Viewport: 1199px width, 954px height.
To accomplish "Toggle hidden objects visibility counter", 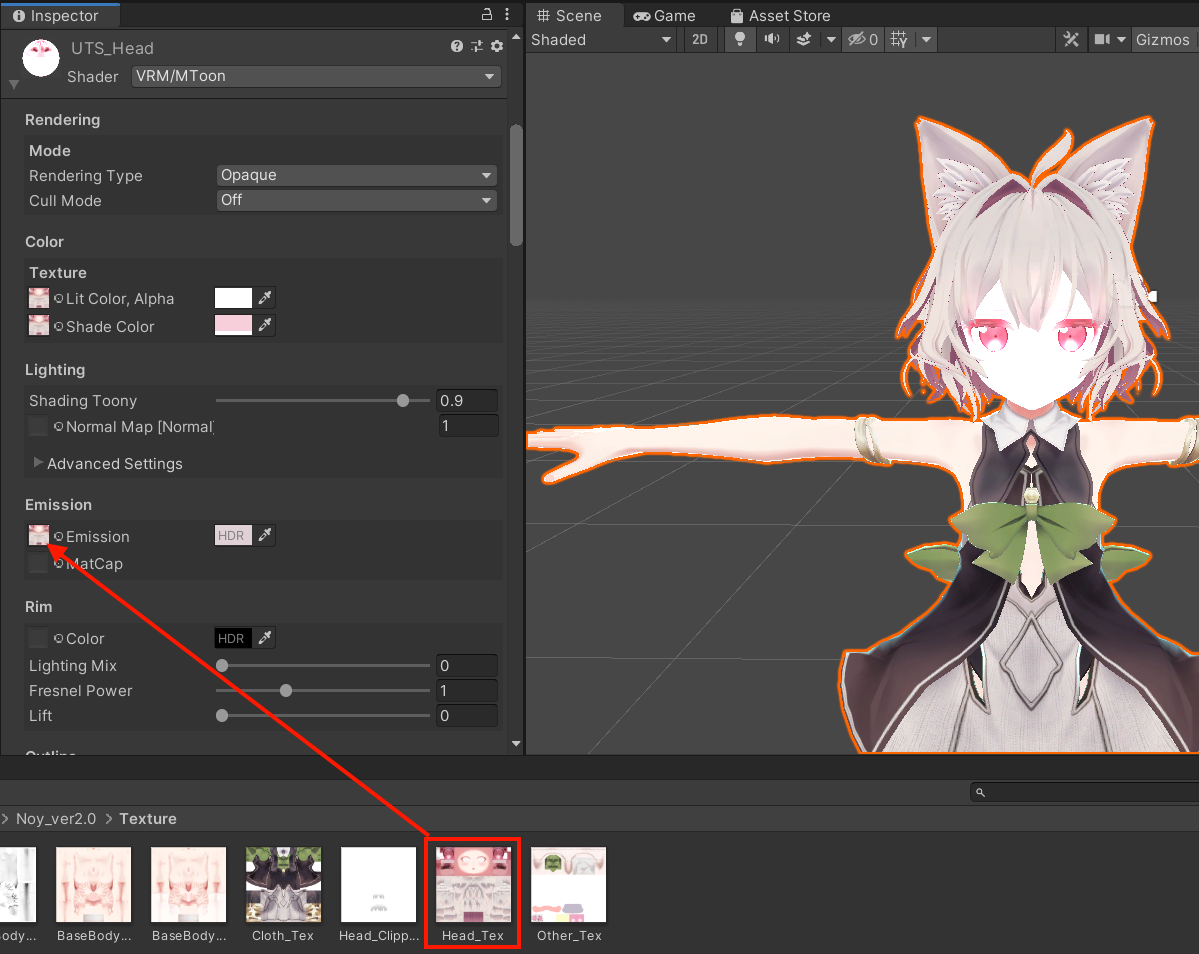I will tap(863, 39).
